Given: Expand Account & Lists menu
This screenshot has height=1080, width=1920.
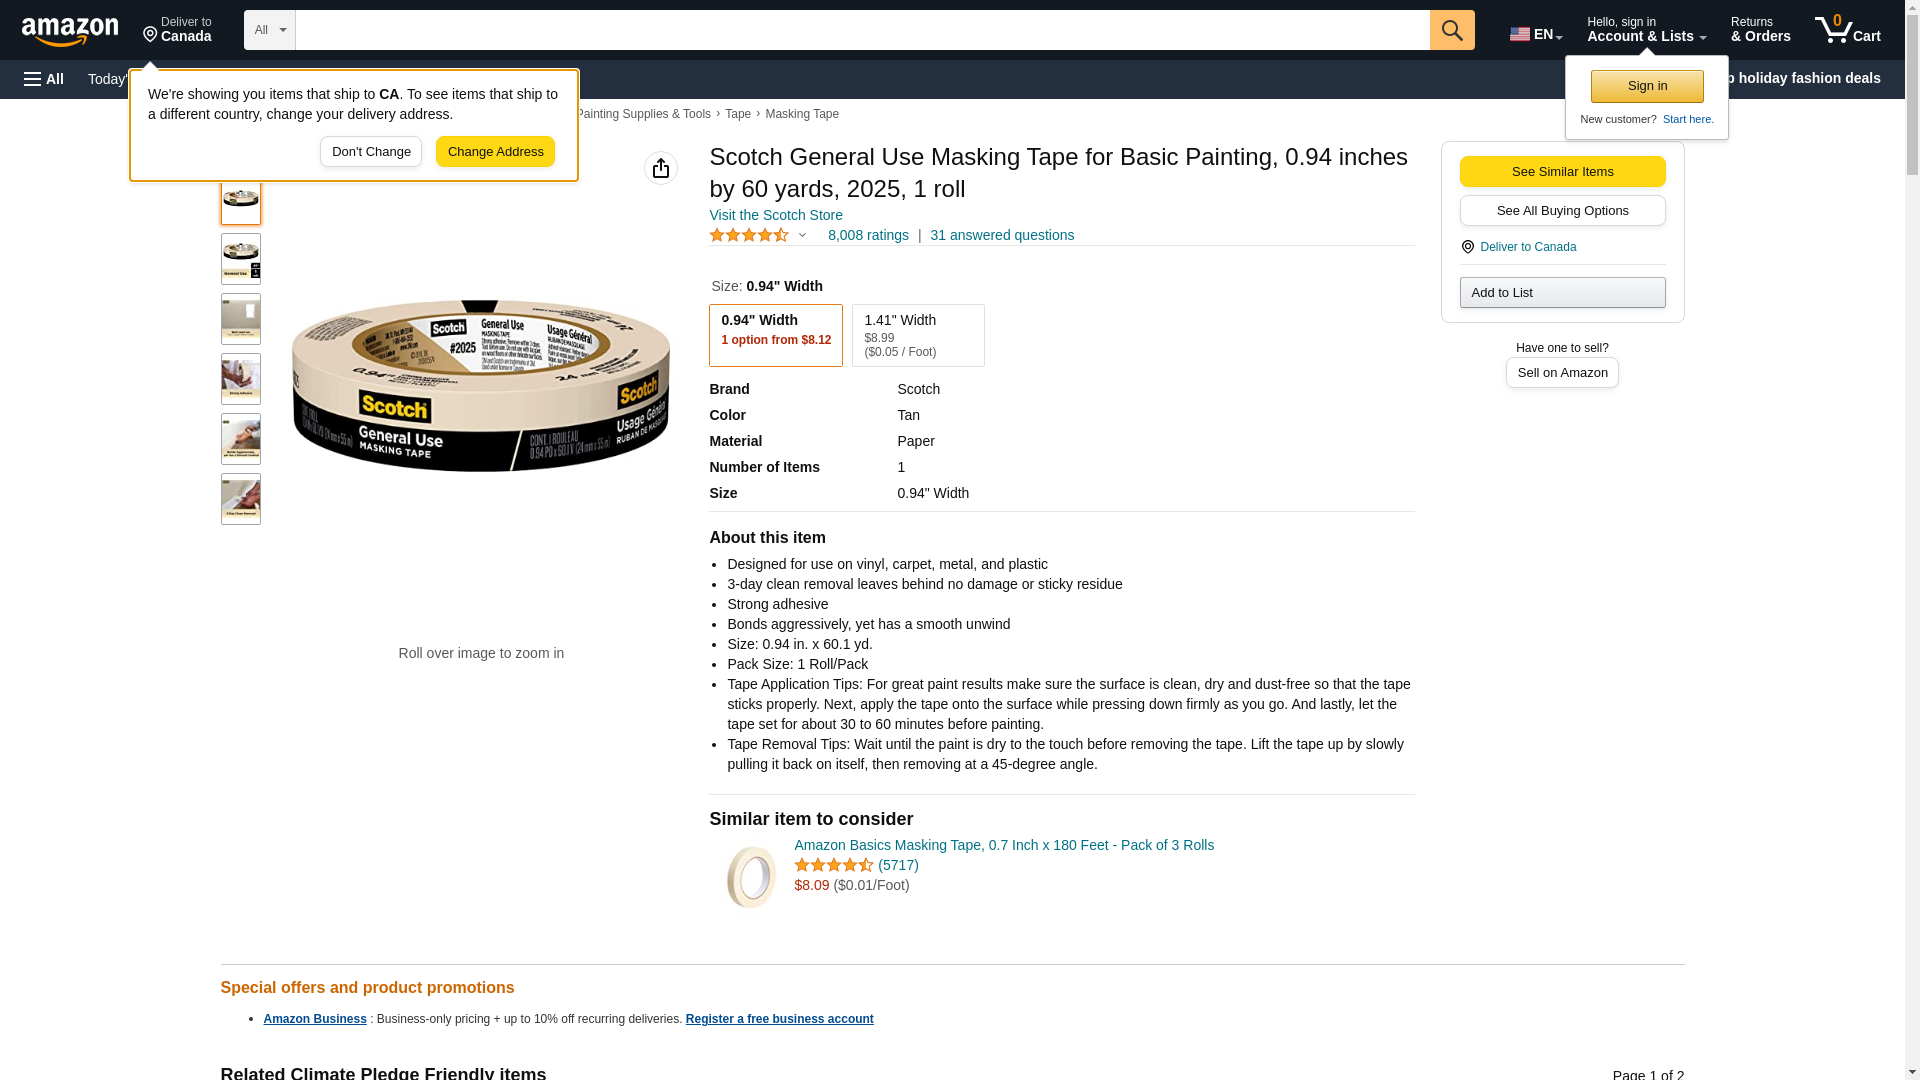Looking at the screenshot, I should tap(1646, 30).
